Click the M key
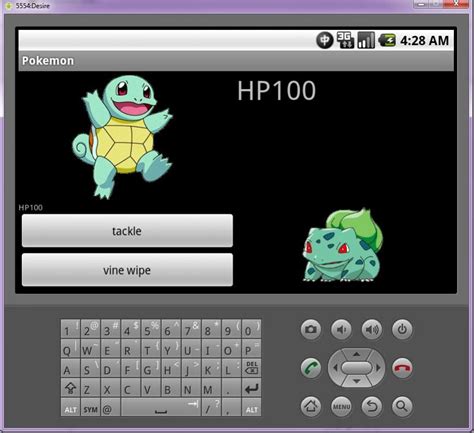 click(211, 388)
